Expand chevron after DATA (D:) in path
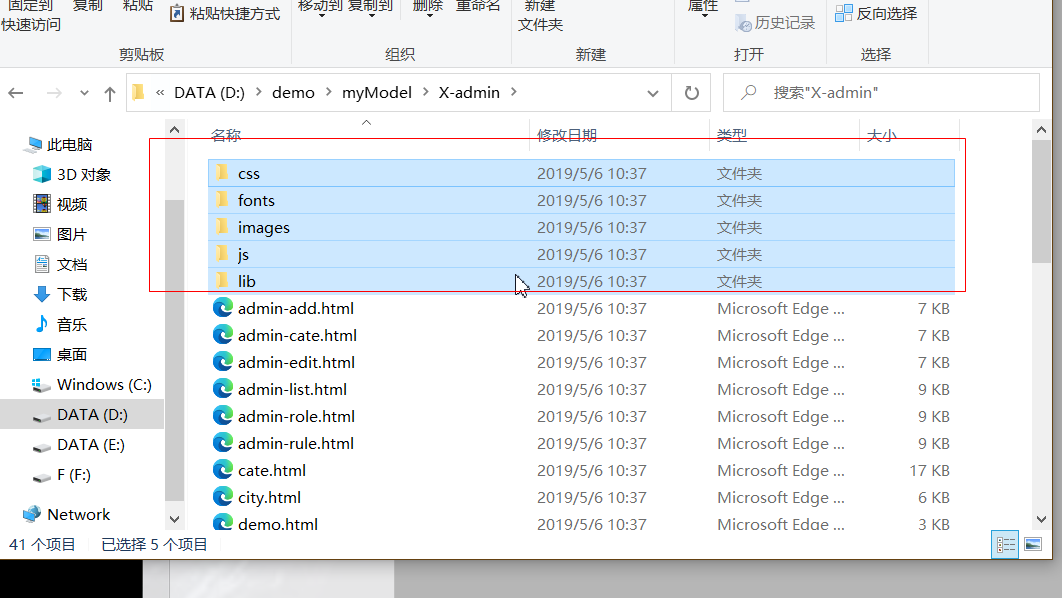The width and height of the screenshot is (1062, 598). pyautogui.click(x=259, y=92)
